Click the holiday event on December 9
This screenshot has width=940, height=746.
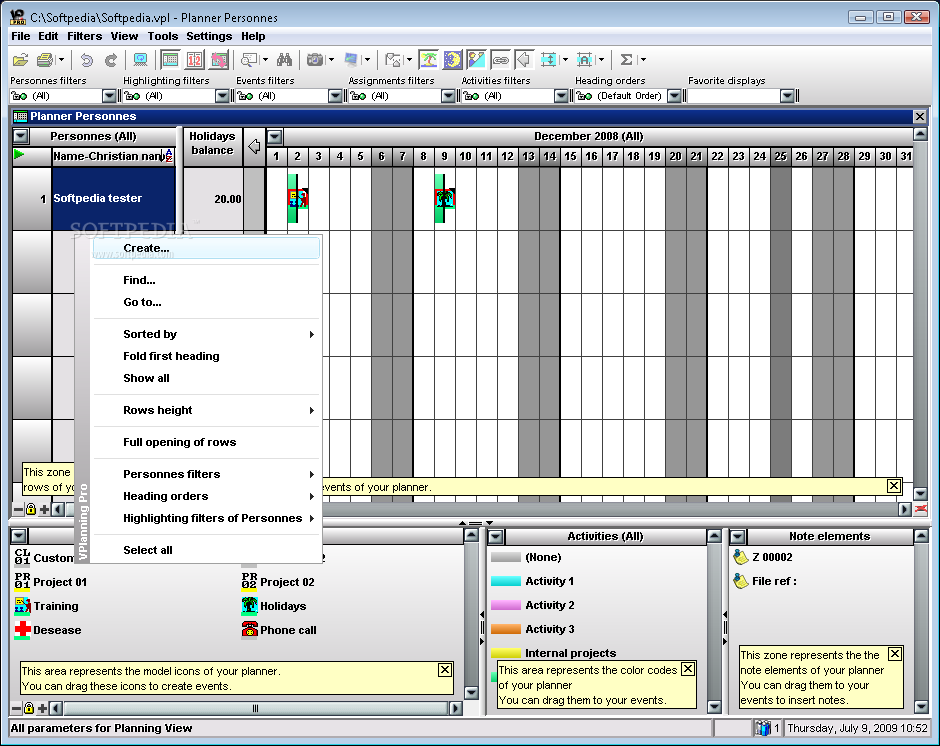(444, 198)
